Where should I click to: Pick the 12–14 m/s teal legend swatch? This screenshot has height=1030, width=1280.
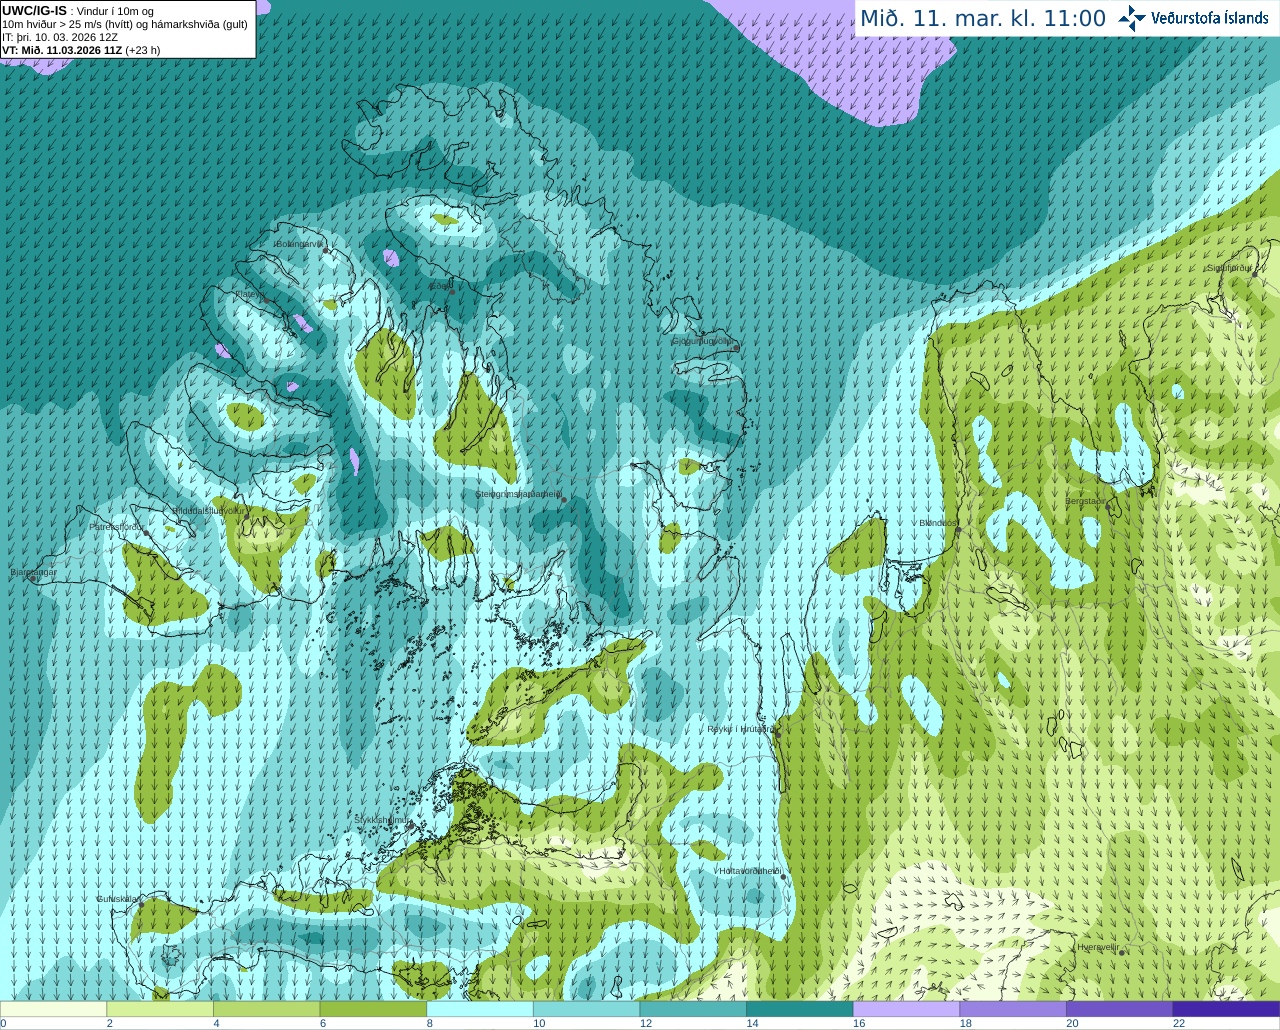click(693, 1009)
